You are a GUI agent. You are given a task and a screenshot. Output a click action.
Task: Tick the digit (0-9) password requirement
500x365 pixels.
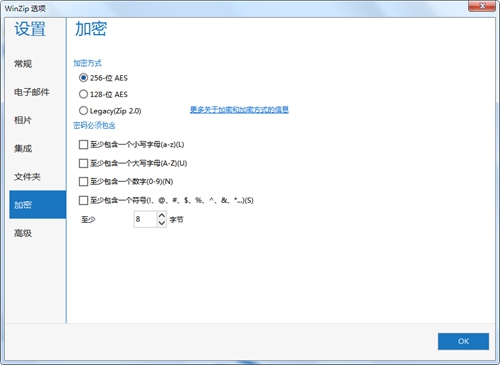coord(83,182)
